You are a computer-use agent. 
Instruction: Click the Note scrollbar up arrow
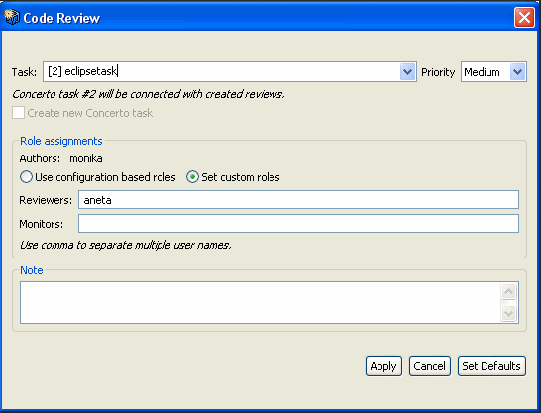click(508, 292)
